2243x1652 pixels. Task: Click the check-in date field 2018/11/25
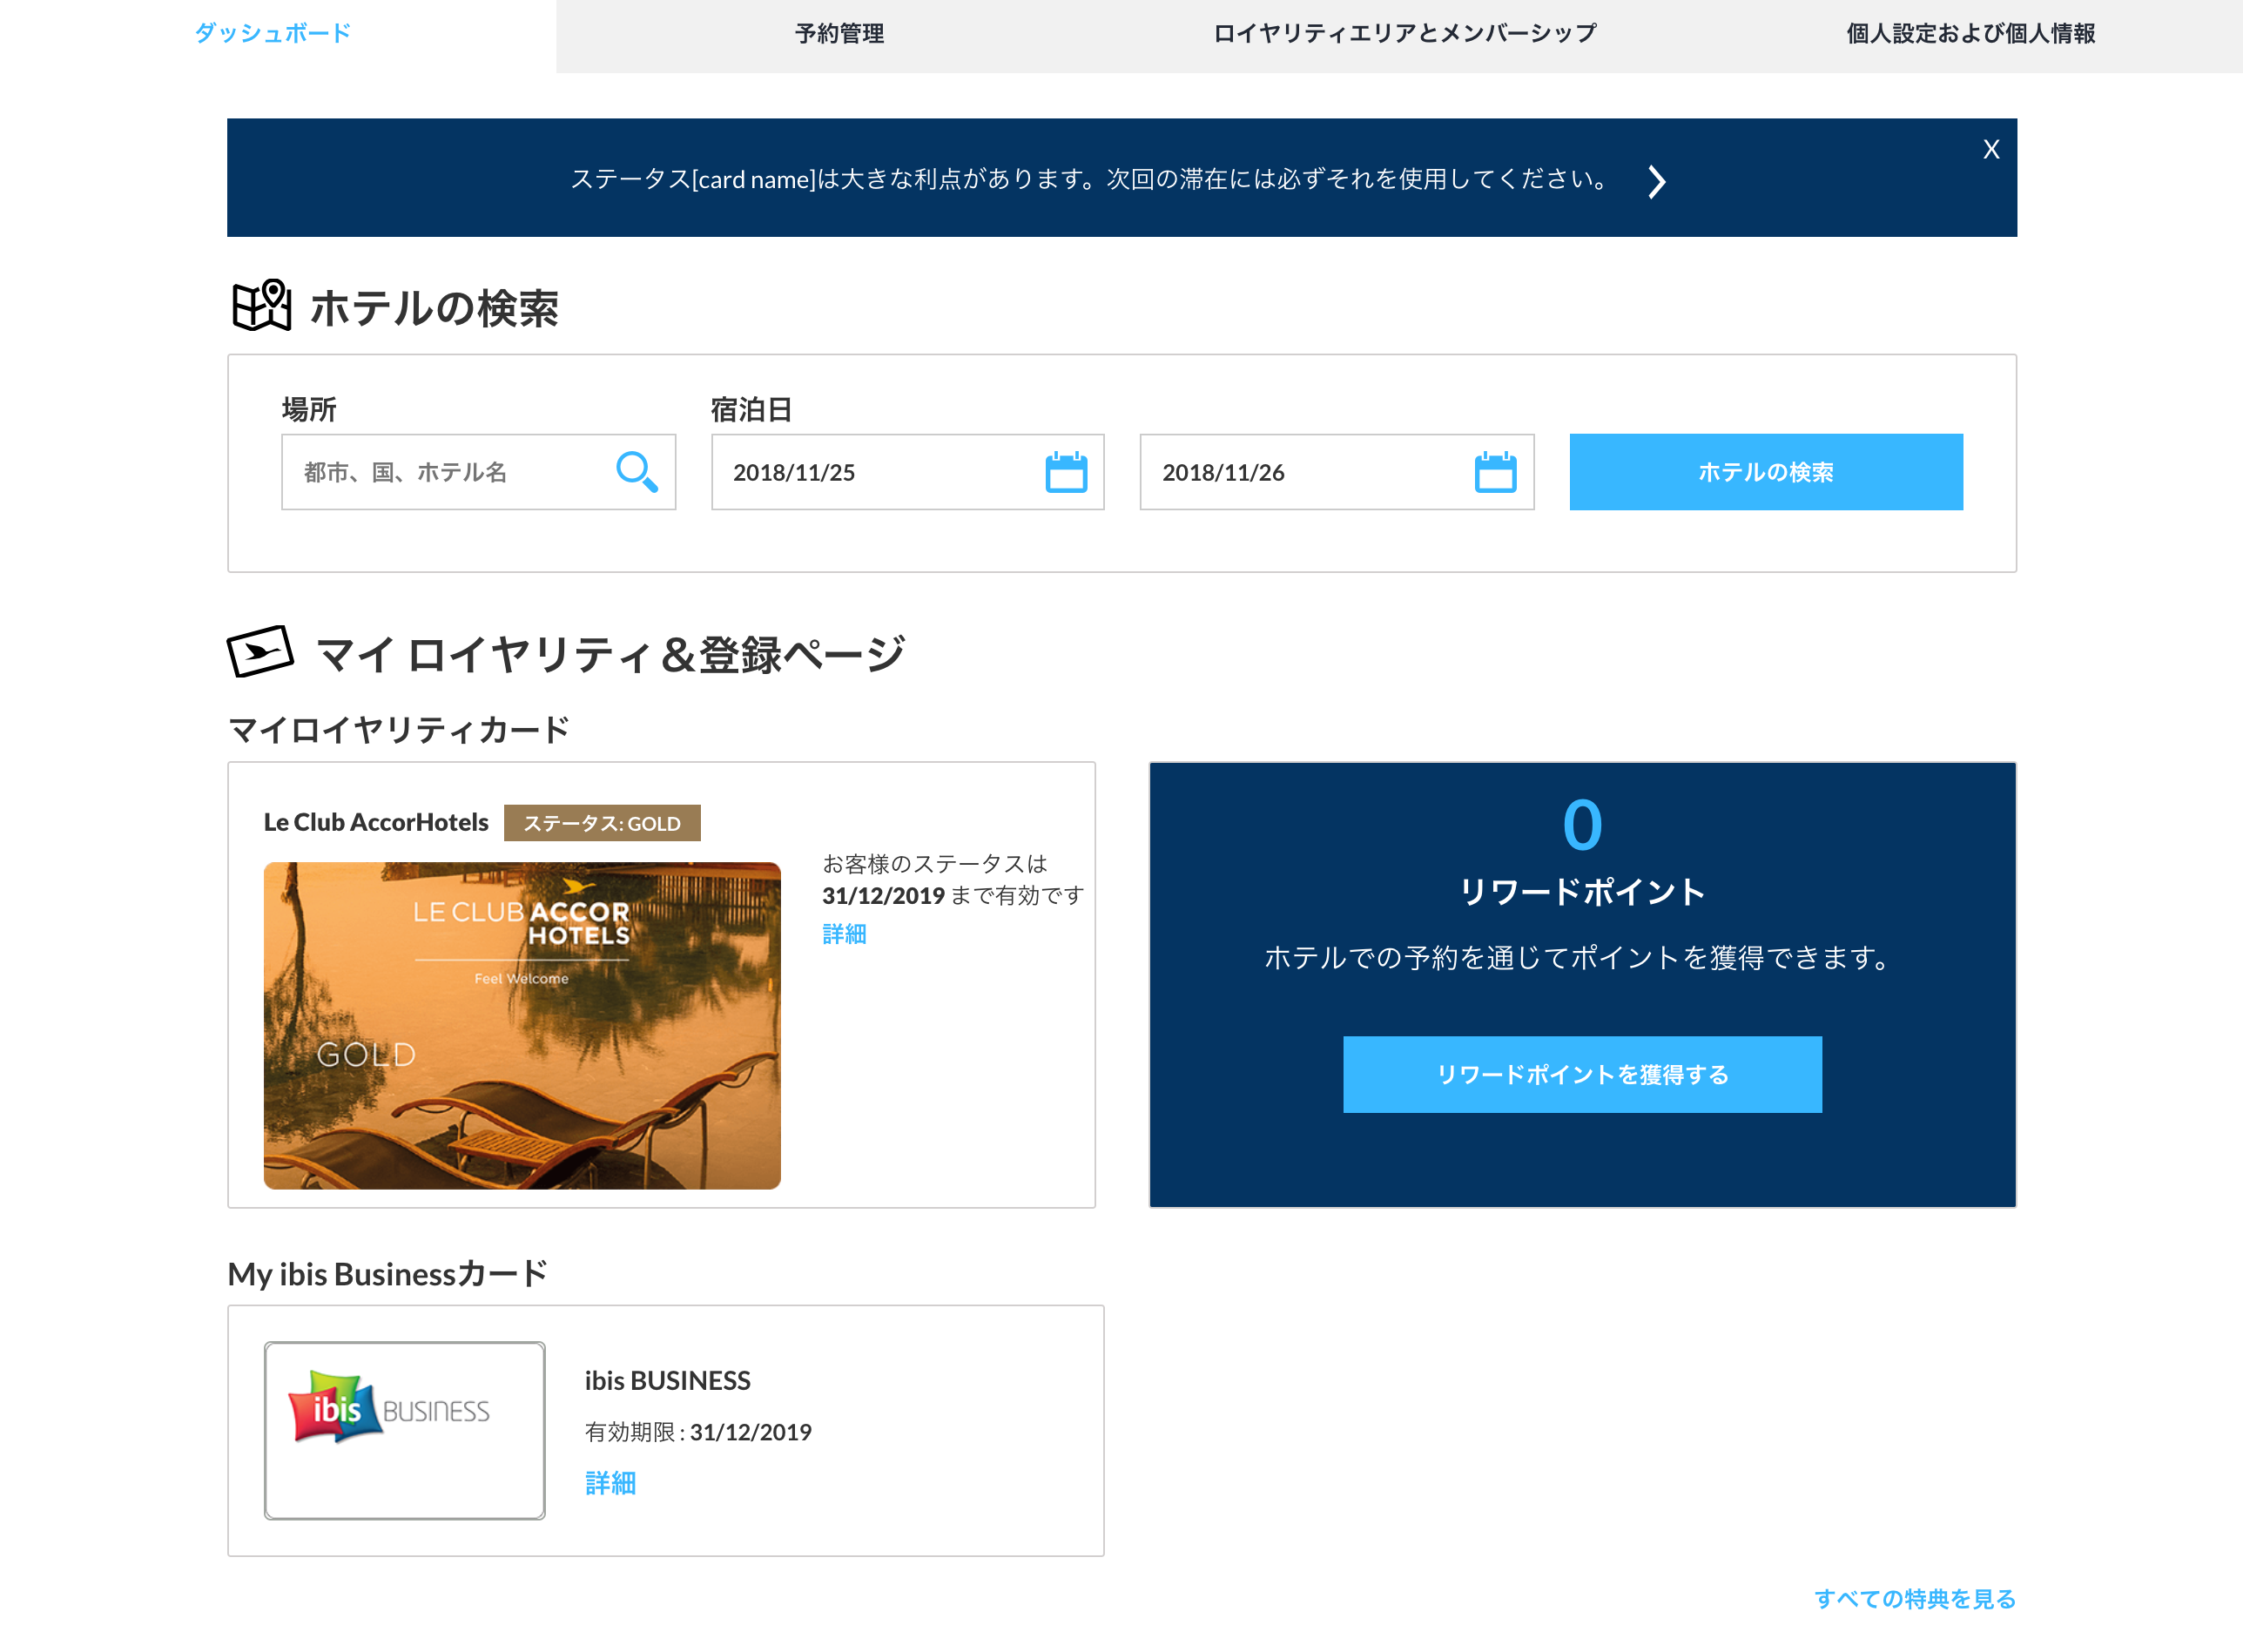pos(907,472)
